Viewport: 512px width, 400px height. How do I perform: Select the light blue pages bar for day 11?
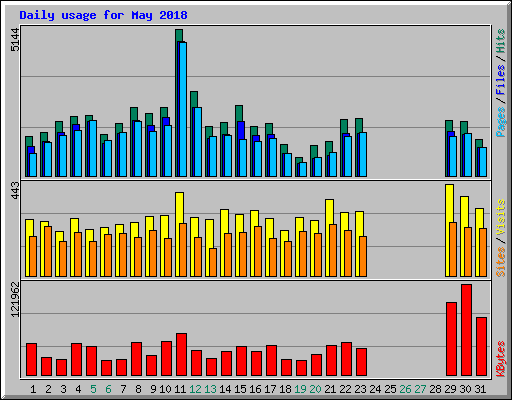pos(183,109)
